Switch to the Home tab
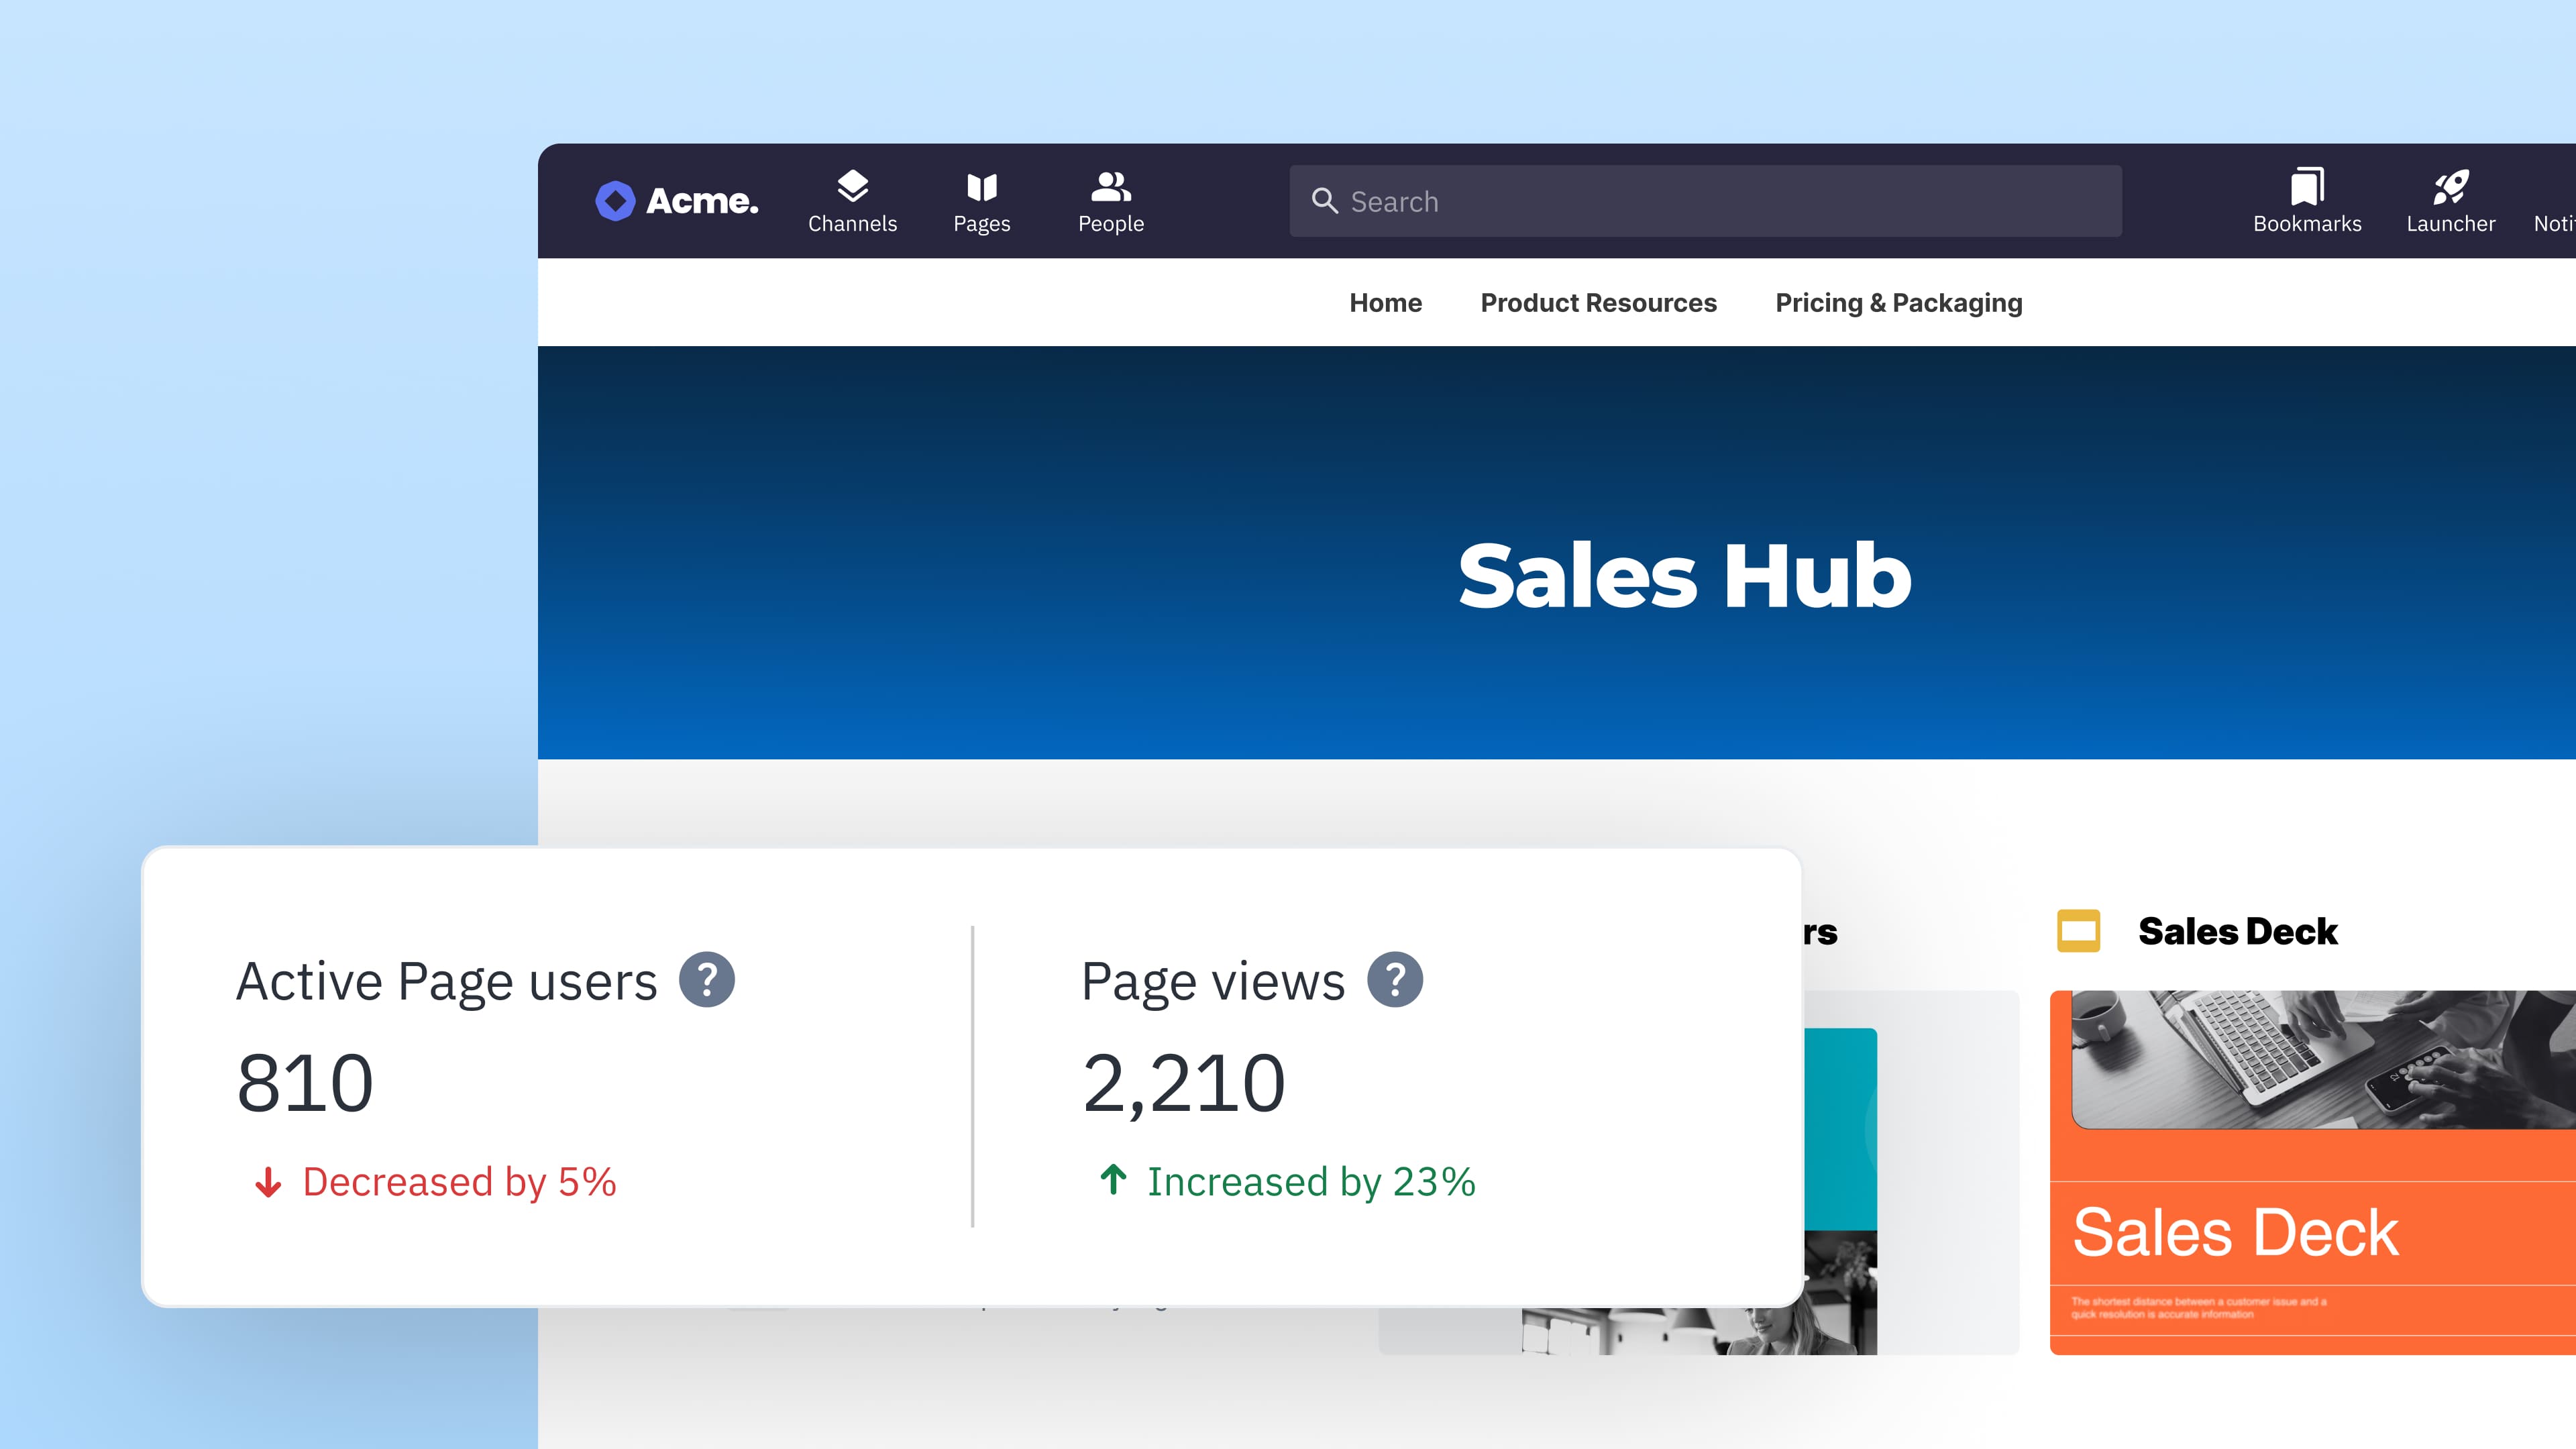2576x1449 pixels. point(1385,302)
